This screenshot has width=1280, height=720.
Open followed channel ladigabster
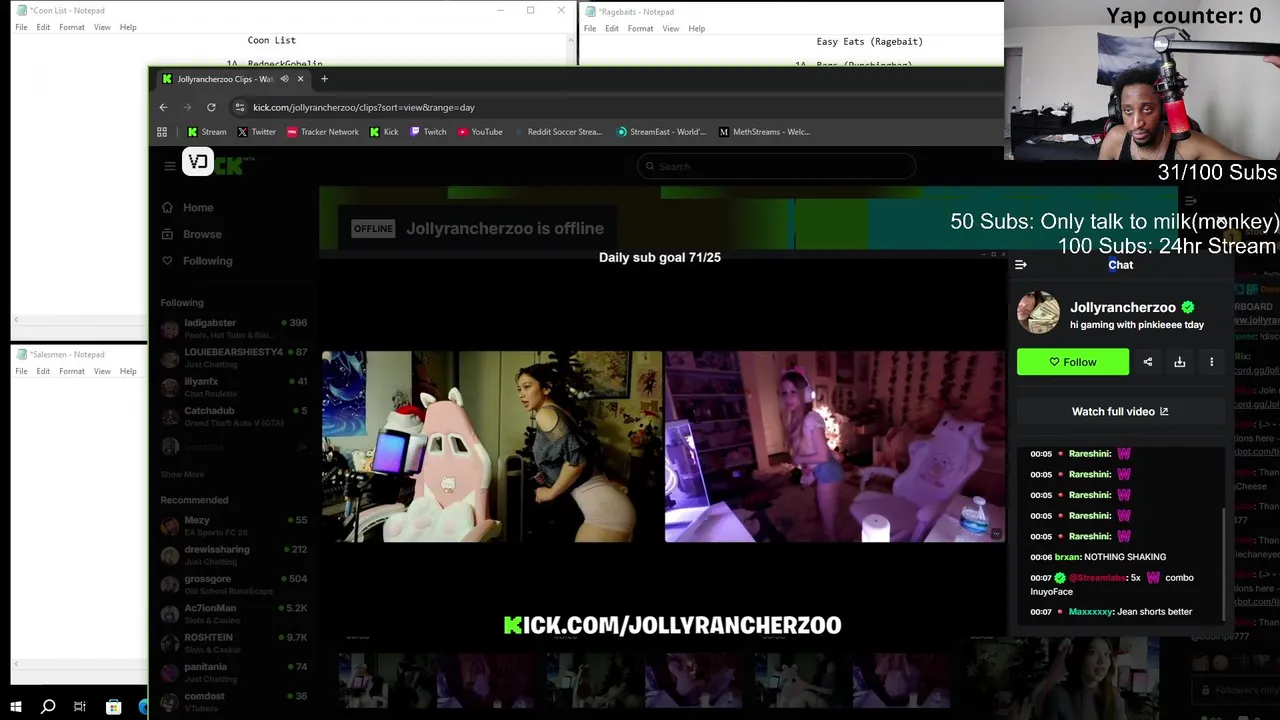pyautogui.click(x=233, y=328)
